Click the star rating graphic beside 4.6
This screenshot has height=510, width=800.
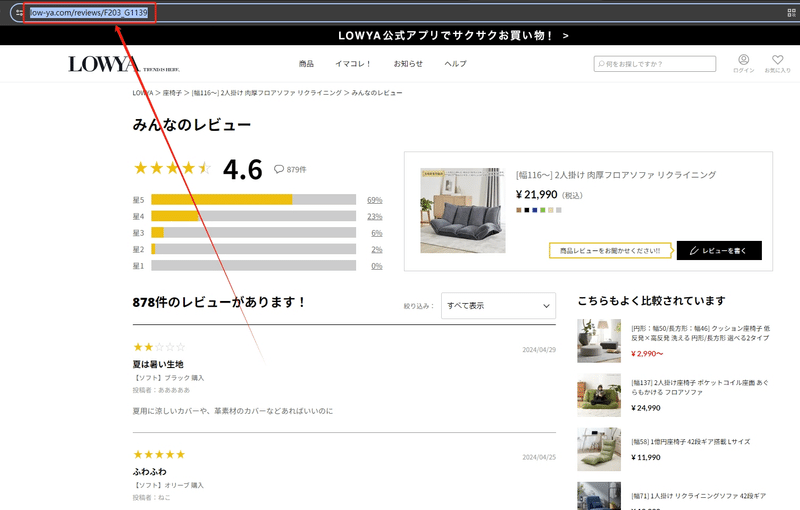click(172, 168)
